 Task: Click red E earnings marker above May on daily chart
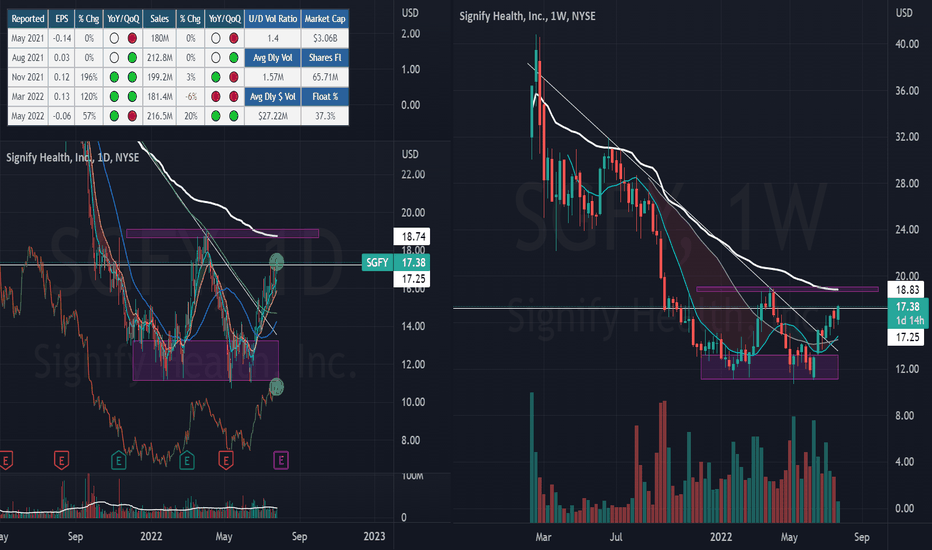(x=226, y=460)
